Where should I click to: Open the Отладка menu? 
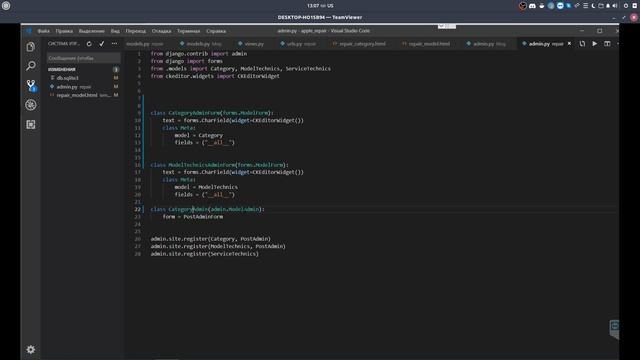click(x=161, y=31)
